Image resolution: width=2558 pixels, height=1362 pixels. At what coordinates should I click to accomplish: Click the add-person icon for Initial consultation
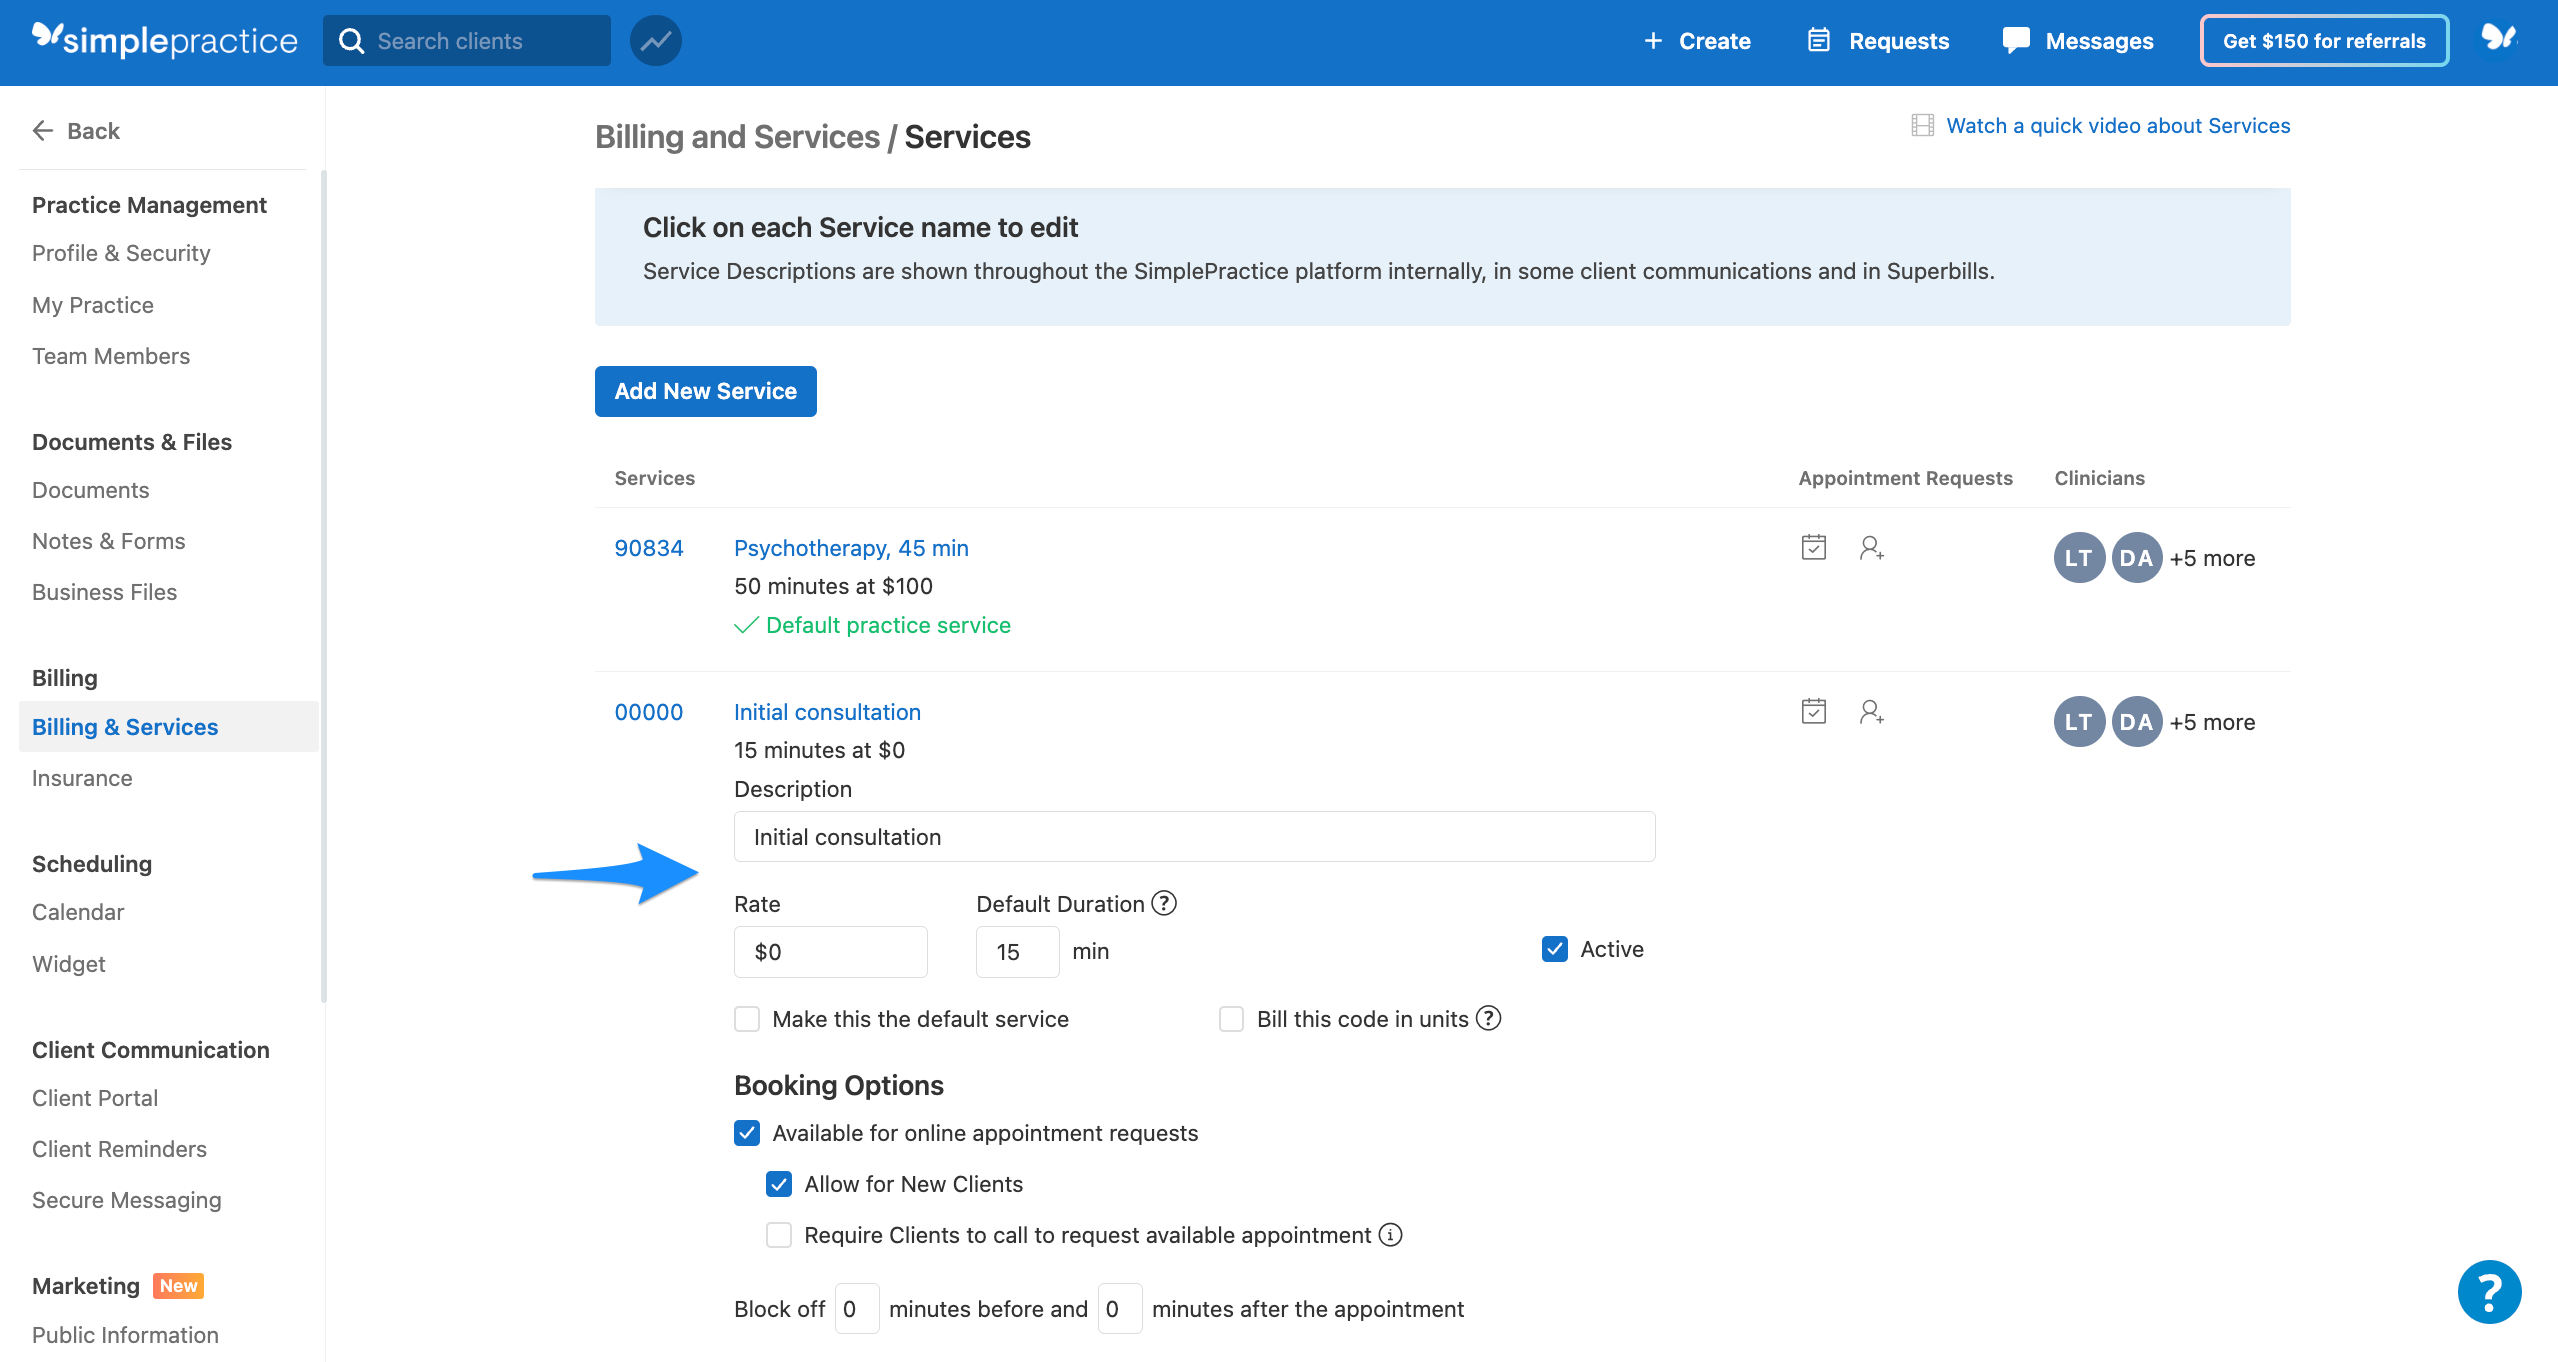click(x=1871, y=712)
